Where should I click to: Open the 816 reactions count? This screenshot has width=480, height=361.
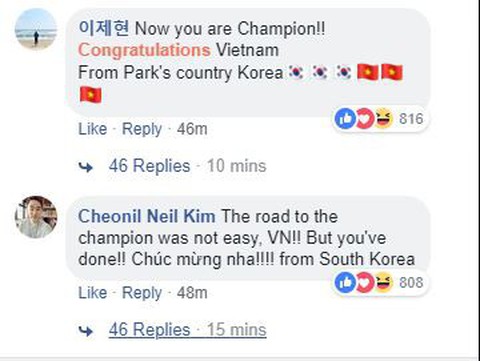(411, 119)
